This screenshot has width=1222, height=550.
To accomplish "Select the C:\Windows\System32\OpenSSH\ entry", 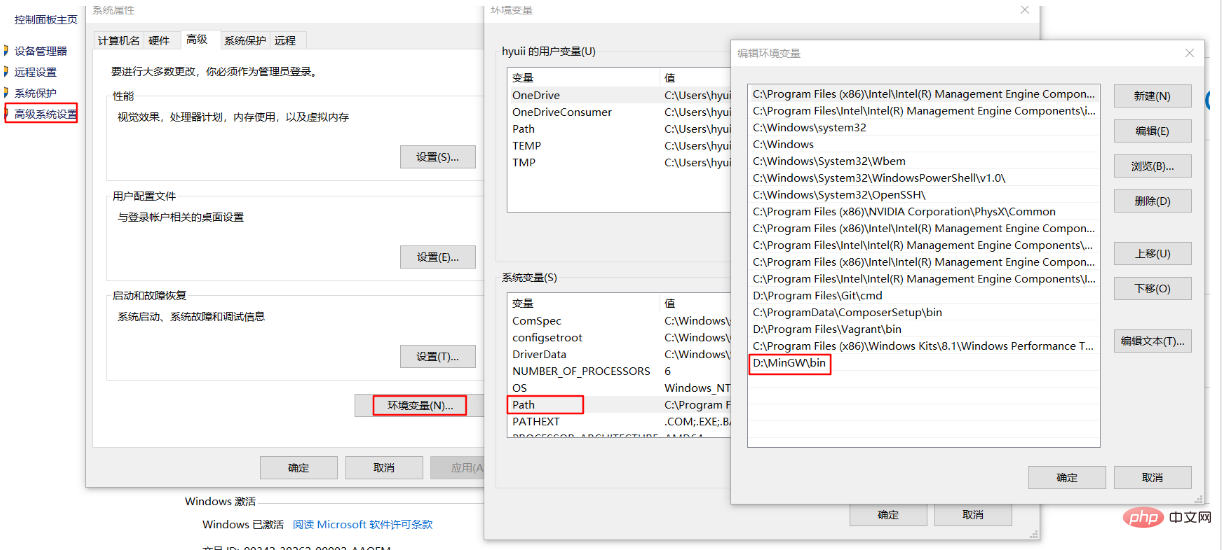I will click(x=923, y=195).
